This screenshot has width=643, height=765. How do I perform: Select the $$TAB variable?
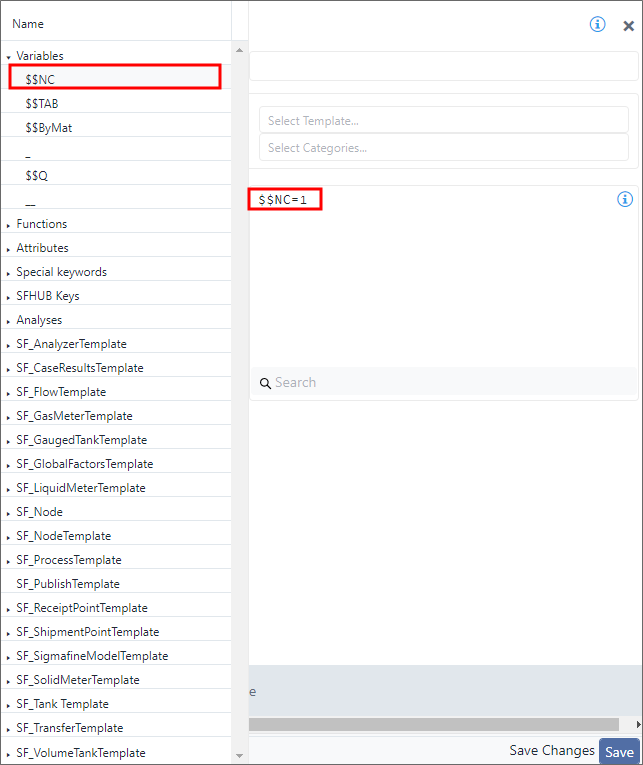(x=43, y=104)
